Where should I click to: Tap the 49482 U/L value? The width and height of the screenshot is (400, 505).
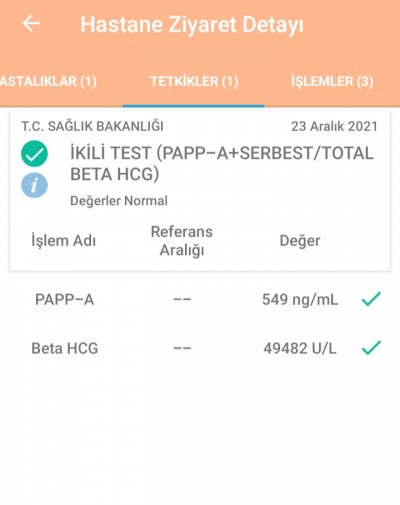click(300, 348)
